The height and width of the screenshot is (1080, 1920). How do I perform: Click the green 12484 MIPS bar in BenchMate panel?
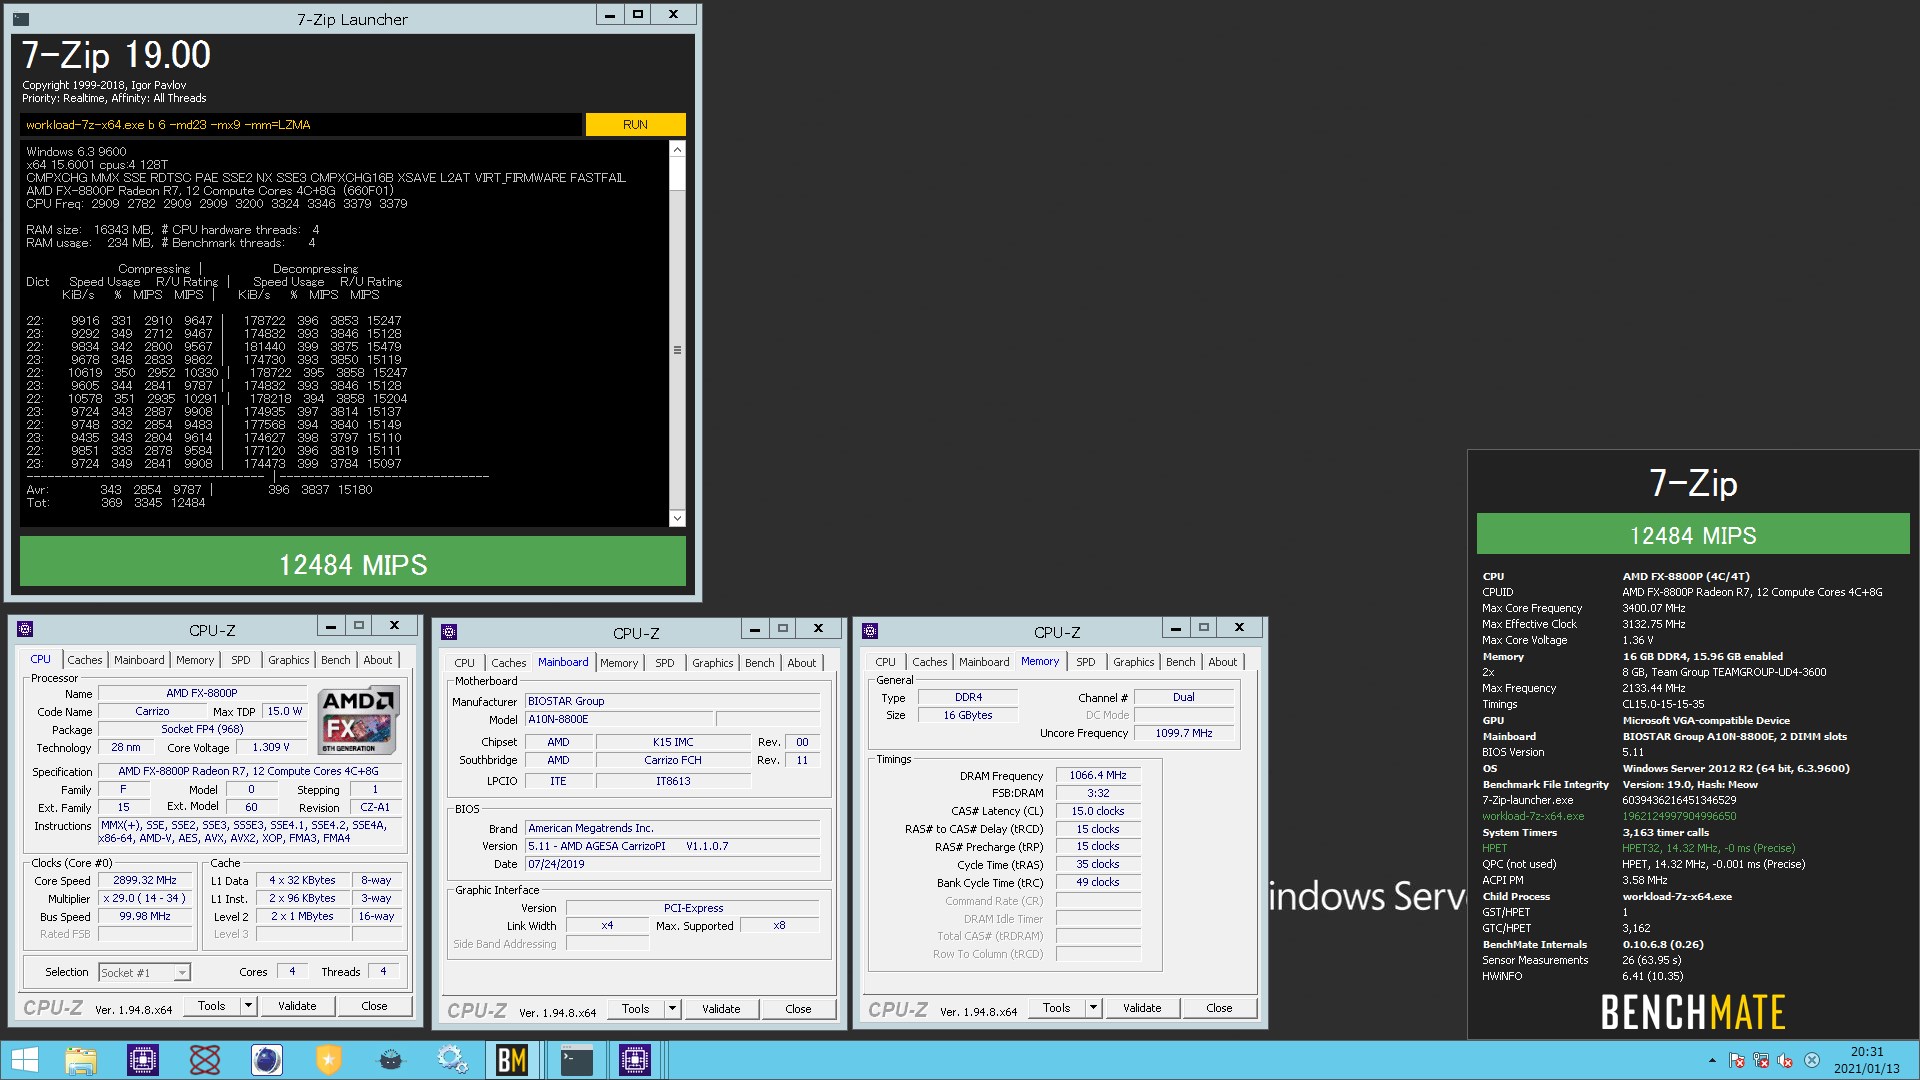click(x=1693, y=534)
